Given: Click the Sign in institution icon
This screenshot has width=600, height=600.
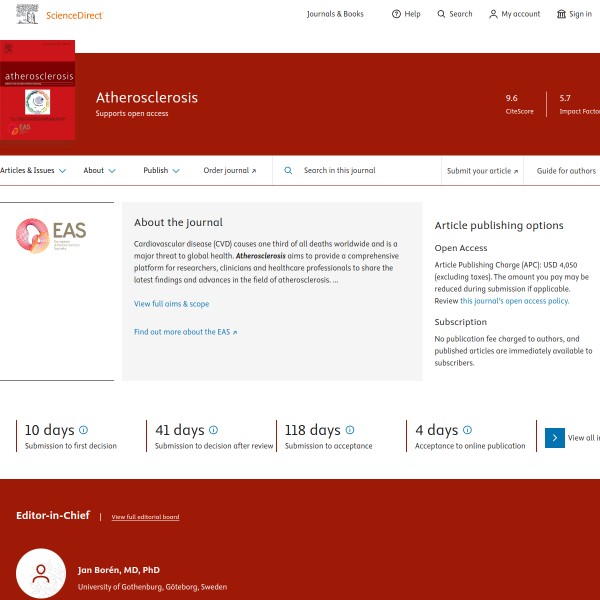Looking at the screenshot, I should coord(561,14).
